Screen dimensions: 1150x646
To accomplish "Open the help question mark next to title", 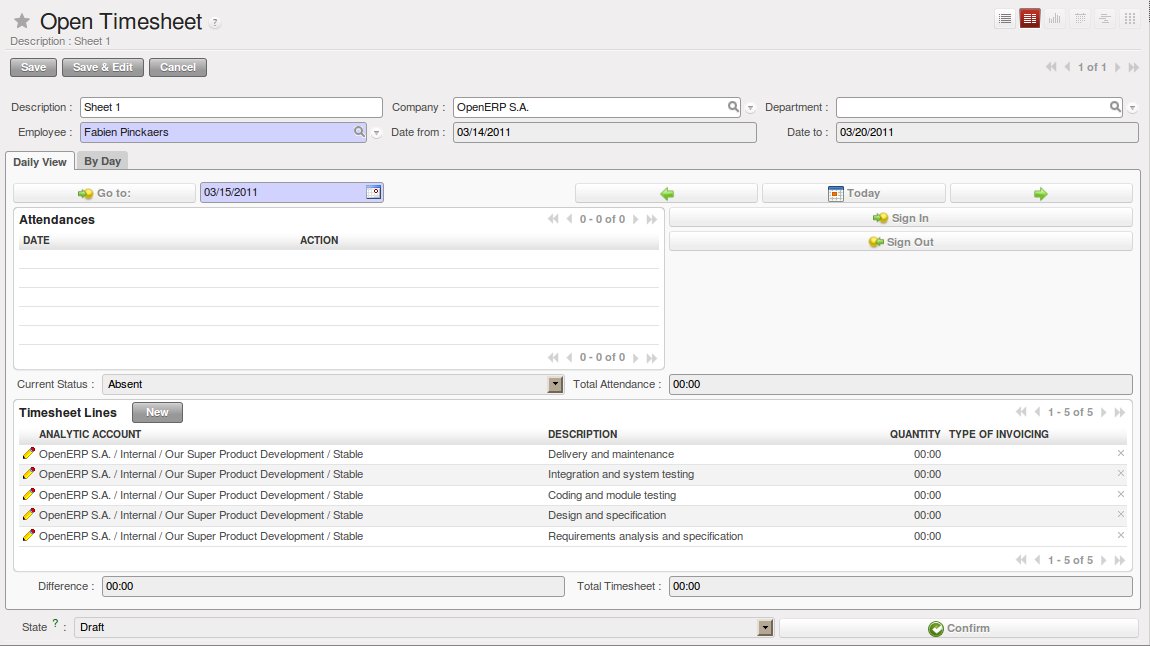I will pyautogui.click(x=216, y=23).
